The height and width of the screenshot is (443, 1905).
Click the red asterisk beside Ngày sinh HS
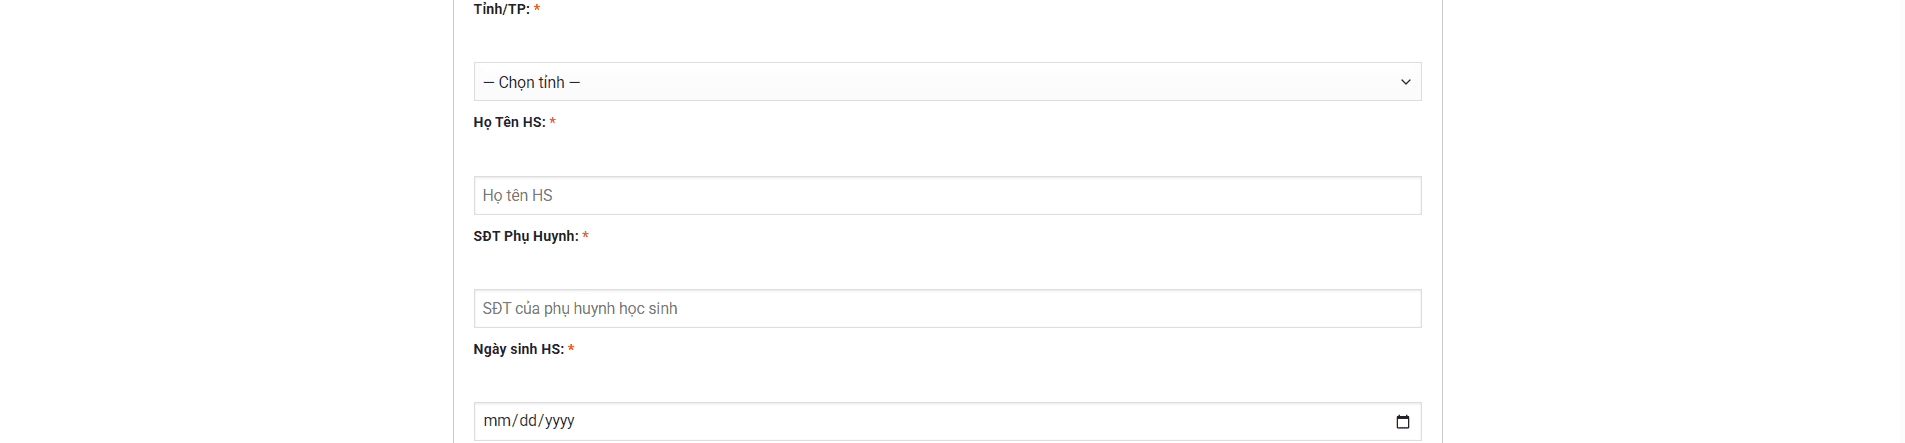point(571,349)
